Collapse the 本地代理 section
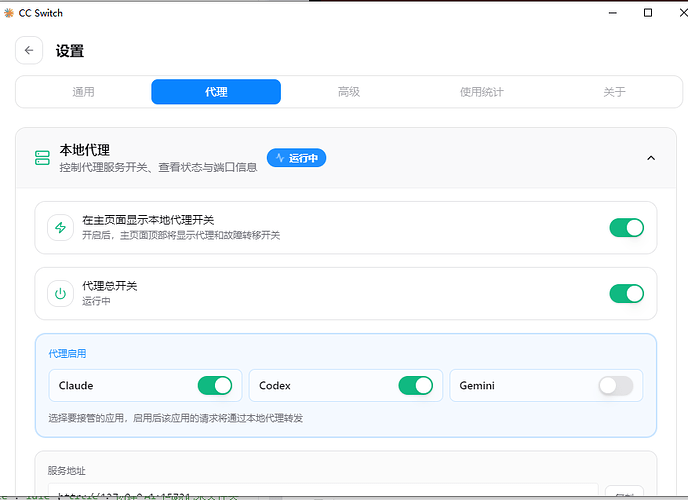688x500 pixels. pyautogui.click(x=651, y=158)
